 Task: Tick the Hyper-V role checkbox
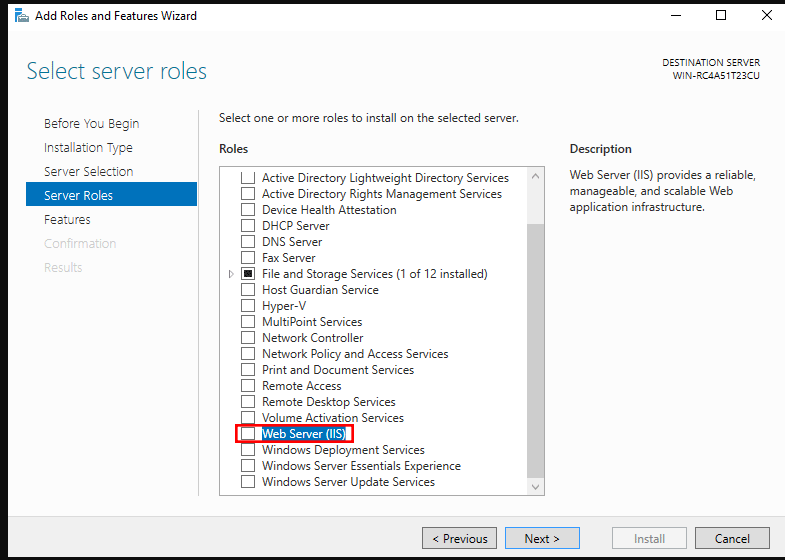coord(248,305)
